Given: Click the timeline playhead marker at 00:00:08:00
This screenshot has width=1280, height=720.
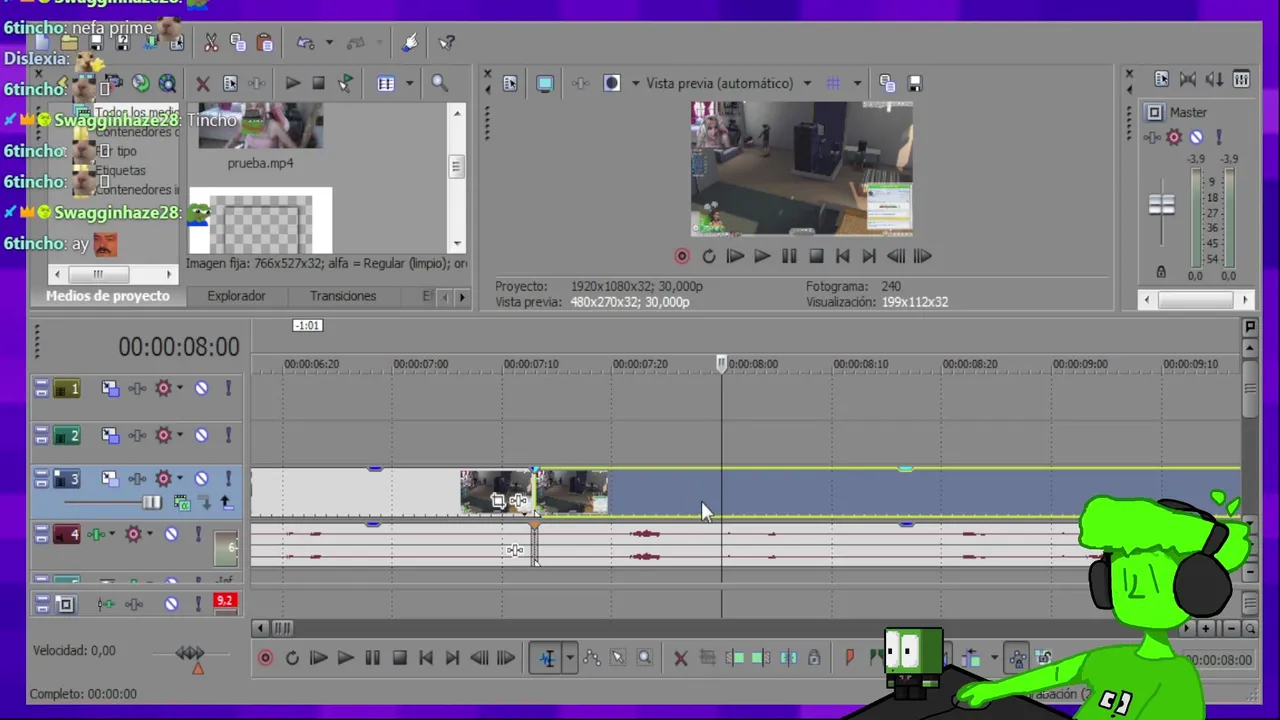Looking at the screenshot, I should (721, 364).
